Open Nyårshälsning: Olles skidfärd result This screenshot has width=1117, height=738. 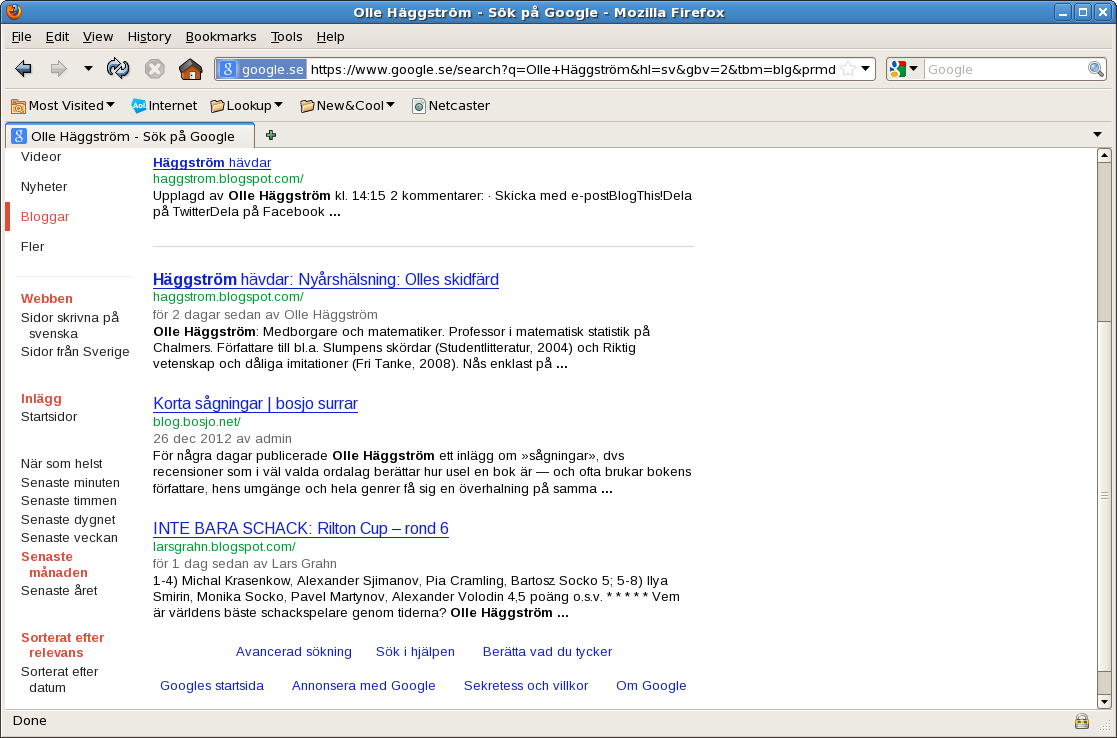point(326,279)
